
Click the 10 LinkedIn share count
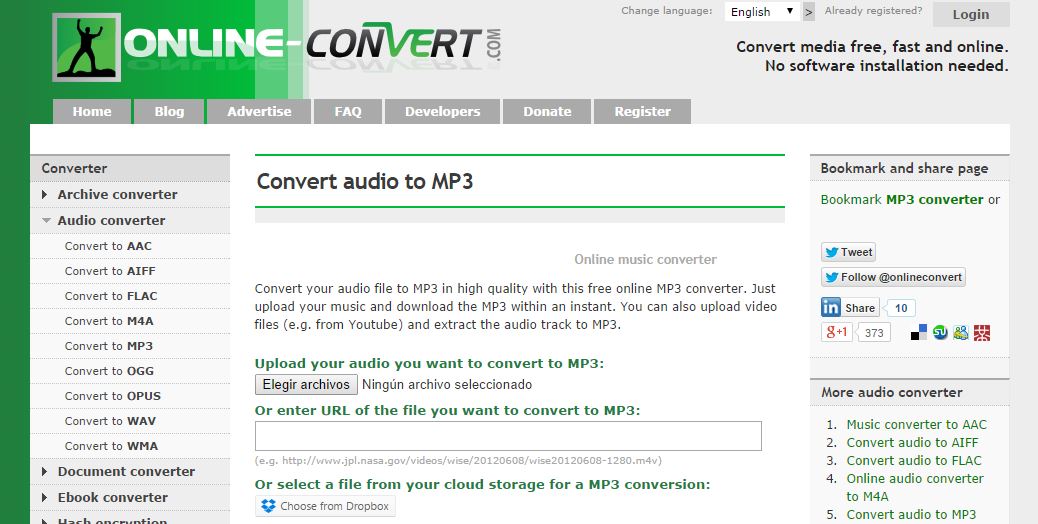click(901, 308)
